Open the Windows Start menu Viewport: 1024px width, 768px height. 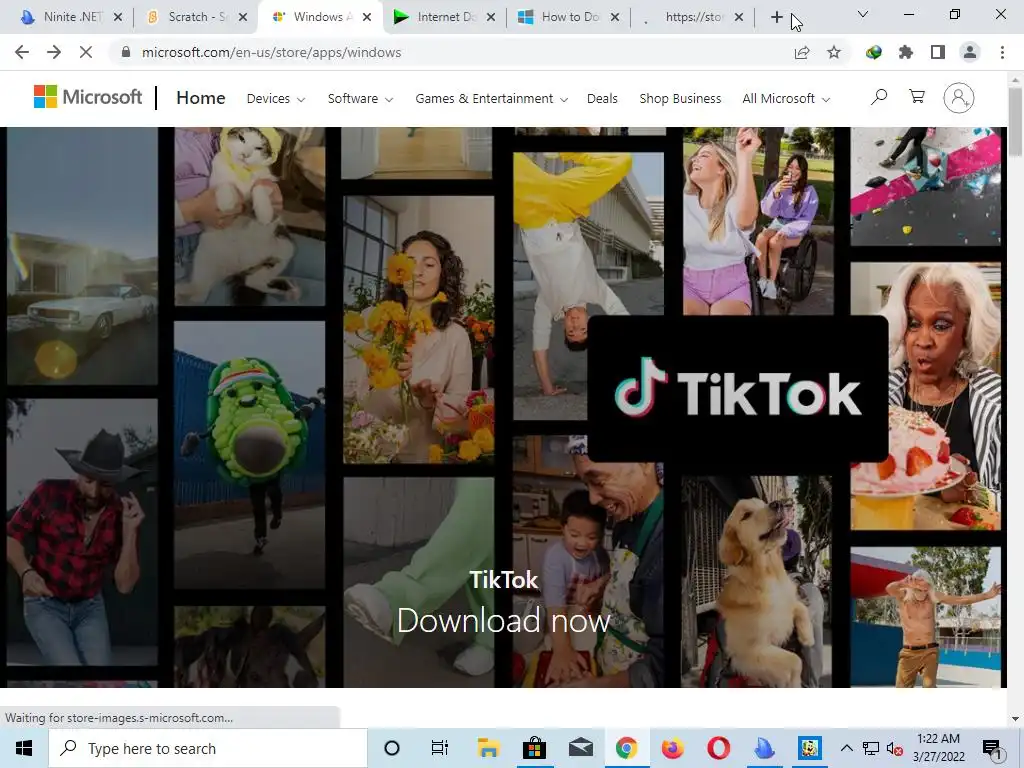click(x=24, y=748)
